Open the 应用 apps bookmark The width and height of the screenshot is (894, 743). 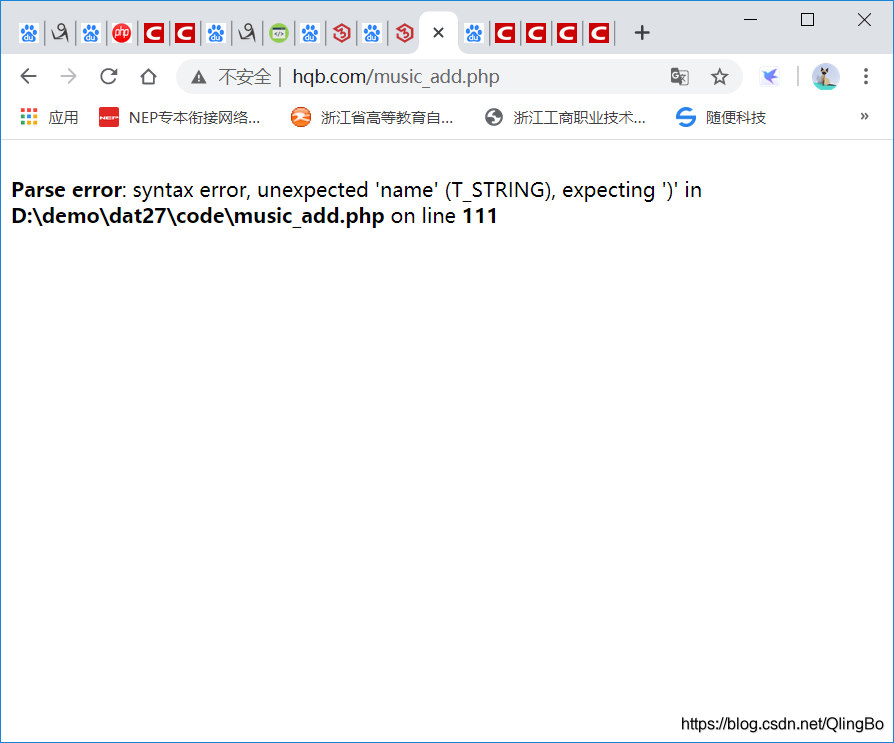click(x=49, y=117)
